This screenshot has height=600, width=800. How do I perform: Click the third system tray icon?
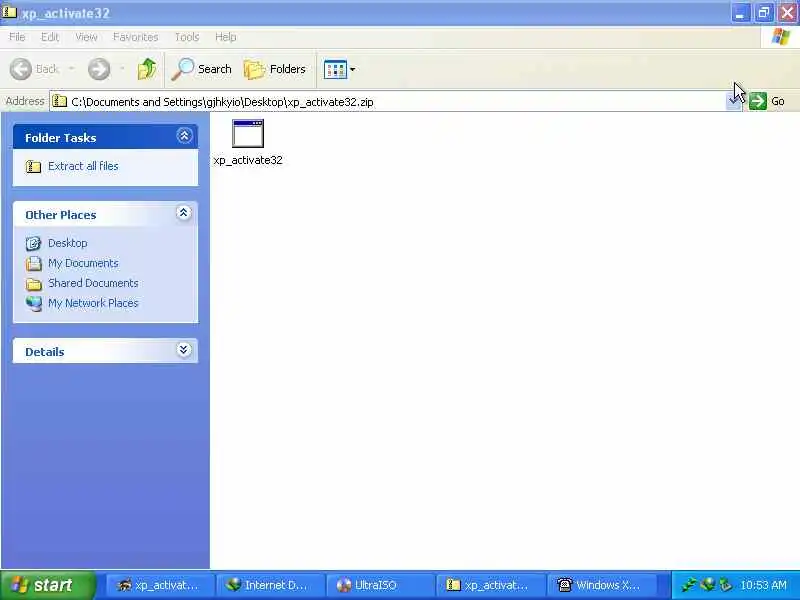tap(725, 585)
